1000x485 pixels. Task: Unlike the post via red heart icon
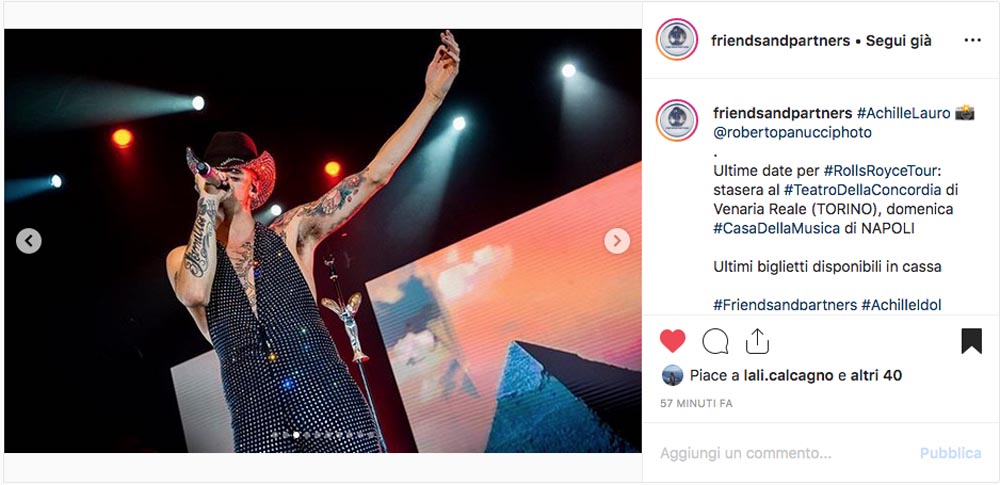coord(672,341)
